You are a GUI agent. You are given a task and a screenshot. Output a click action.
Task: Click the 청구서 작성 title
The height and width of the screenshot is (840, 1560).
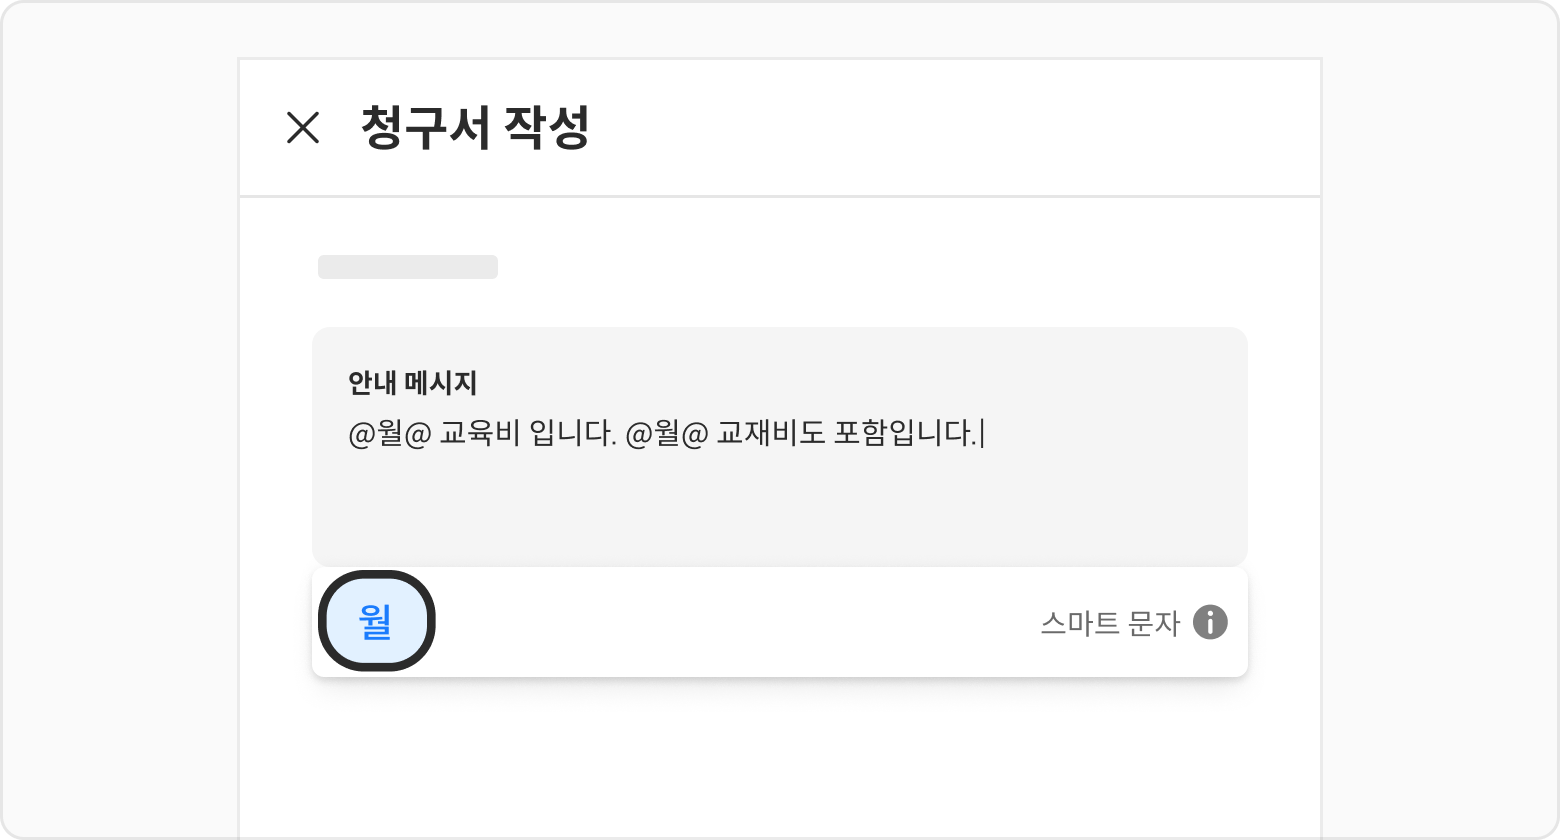point(474,128)
